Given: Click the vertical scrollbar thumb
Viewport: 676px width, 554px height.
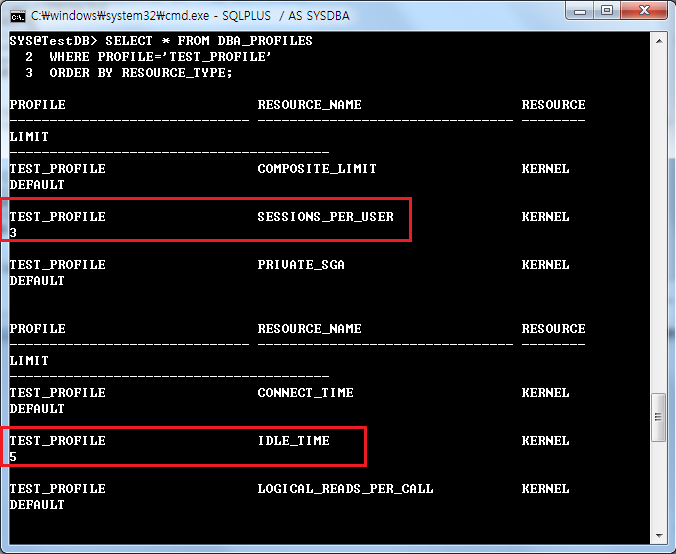Looking at the screenshot, I should click(659, 417).
